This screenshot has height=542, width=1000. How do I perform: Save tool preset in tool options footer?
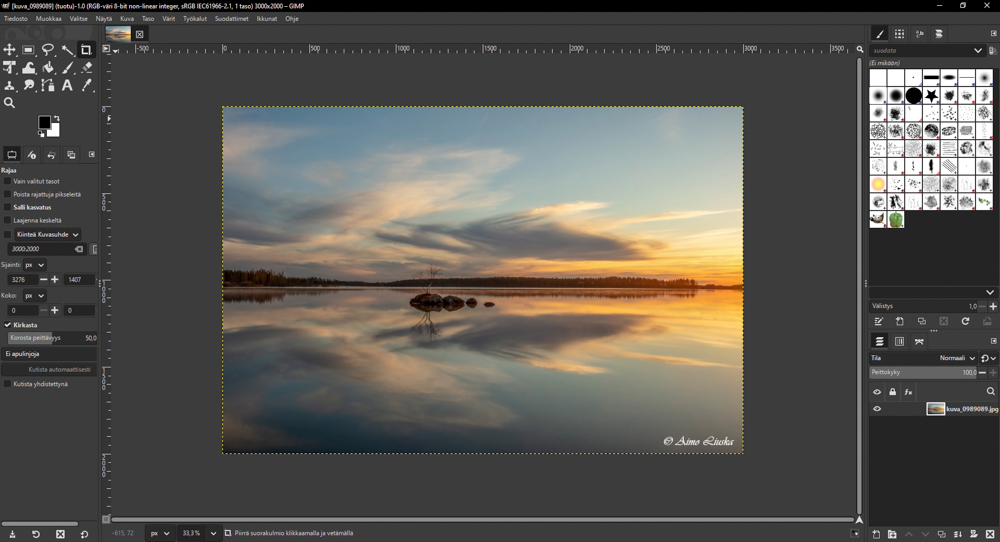pos(12,534)
